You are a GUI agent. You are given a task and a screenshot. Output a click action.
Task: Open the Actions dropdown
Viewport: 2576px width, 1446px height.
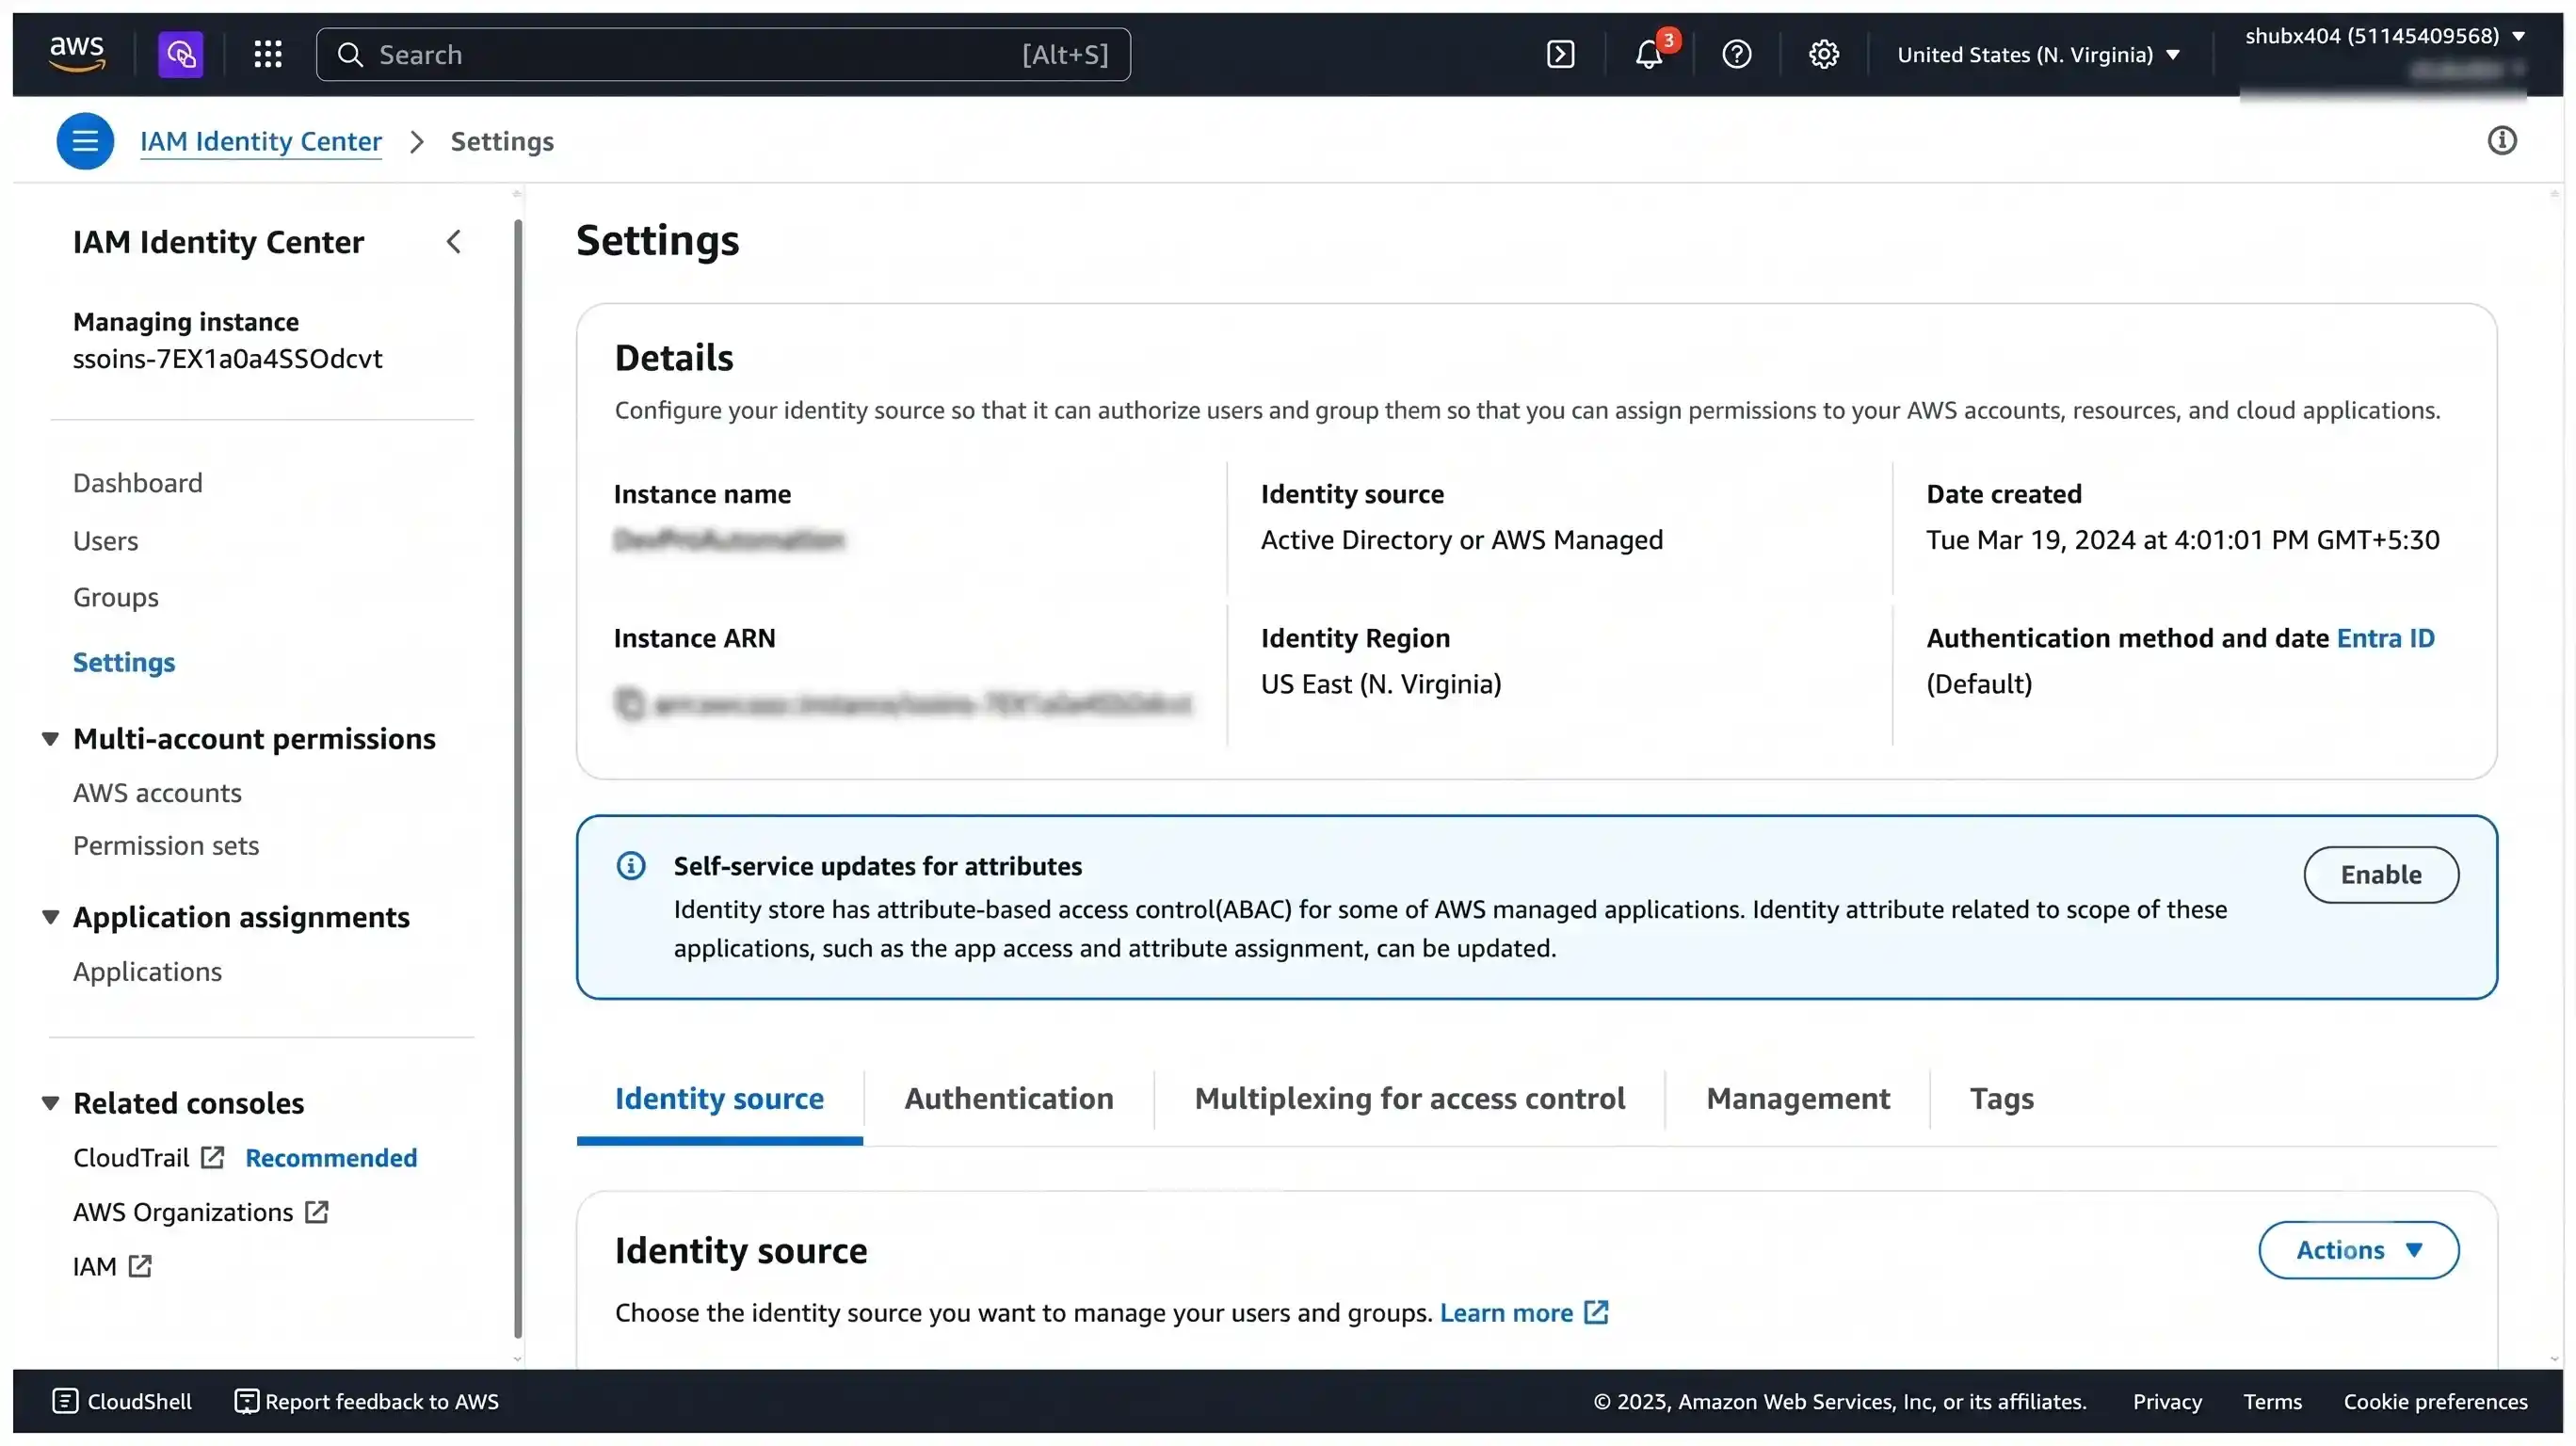point(2359,1250)
